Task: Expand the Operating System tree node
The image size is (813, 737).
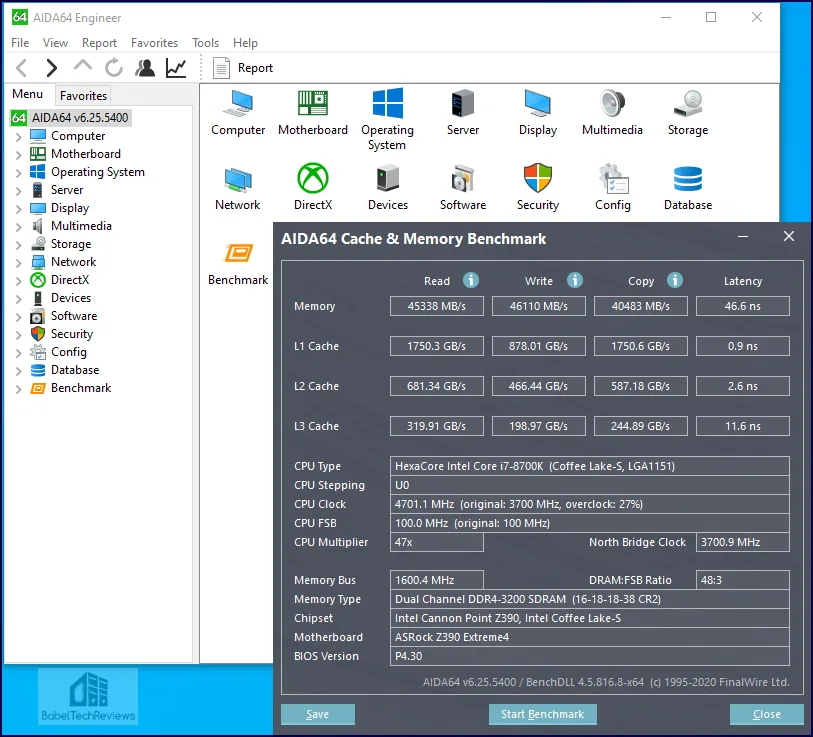Action: coord(19,173)
